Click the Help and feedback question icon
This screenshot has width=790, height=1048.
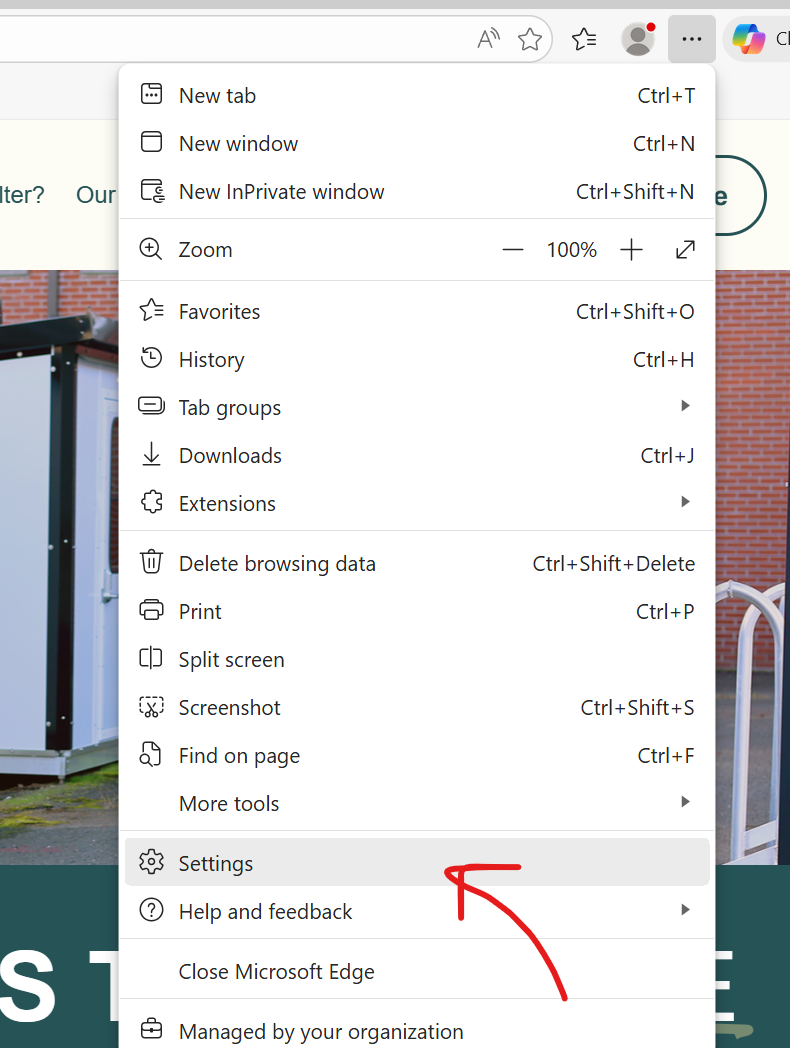pyautogui.click(x=151, y=910)
